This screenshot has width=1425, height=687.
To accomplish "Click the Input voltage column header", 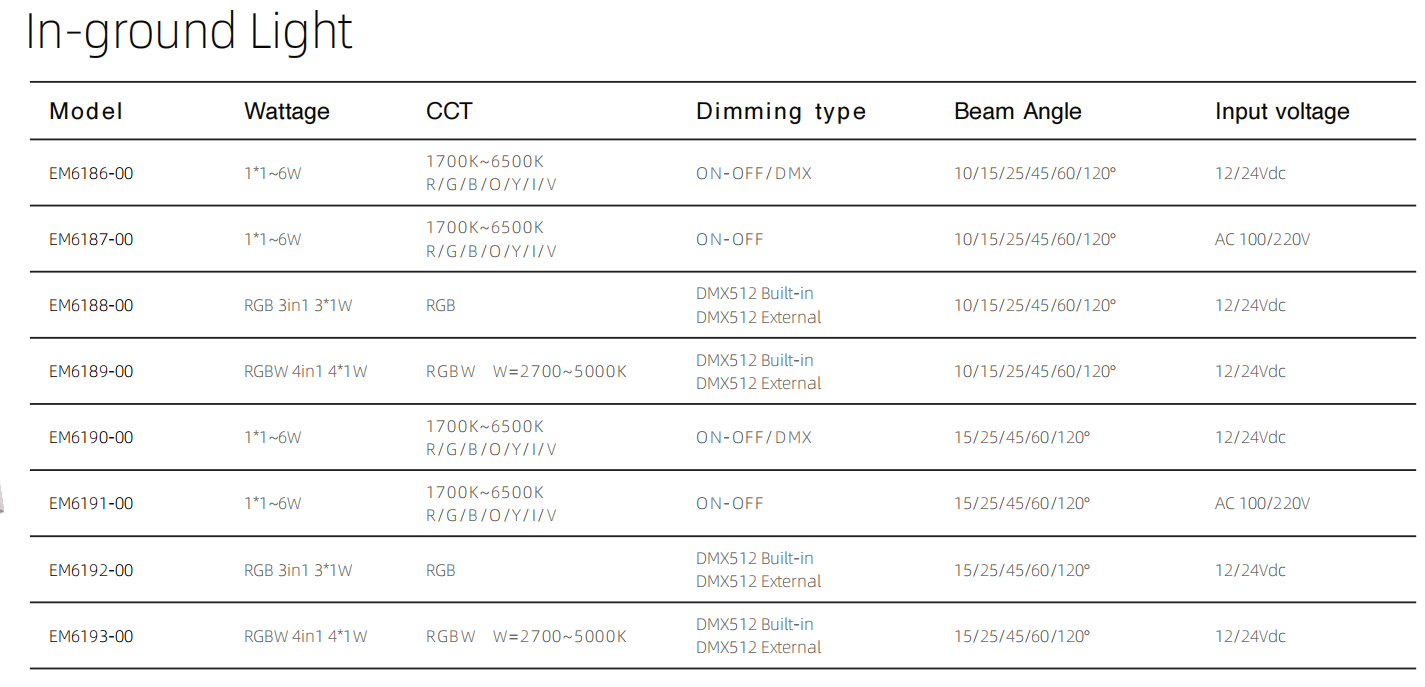I will pyautogui.click(x=1282, y=112).
